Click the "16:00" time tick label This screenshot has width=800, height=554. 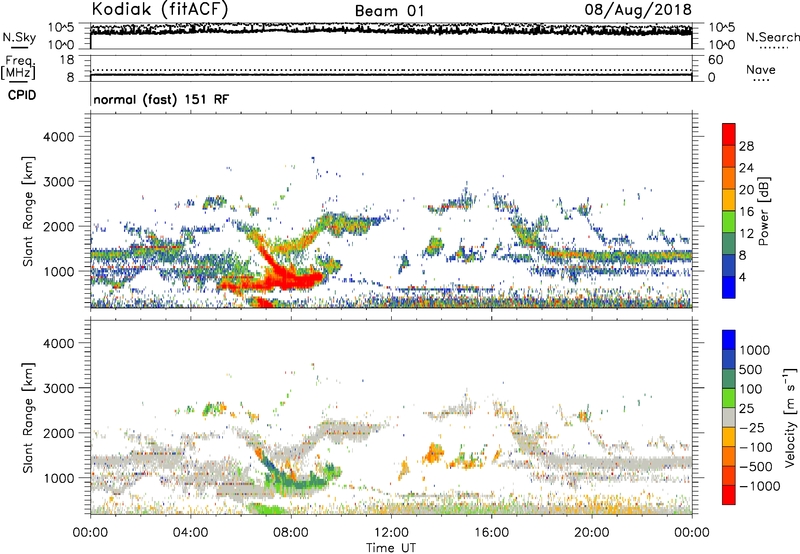coord(491,533)
